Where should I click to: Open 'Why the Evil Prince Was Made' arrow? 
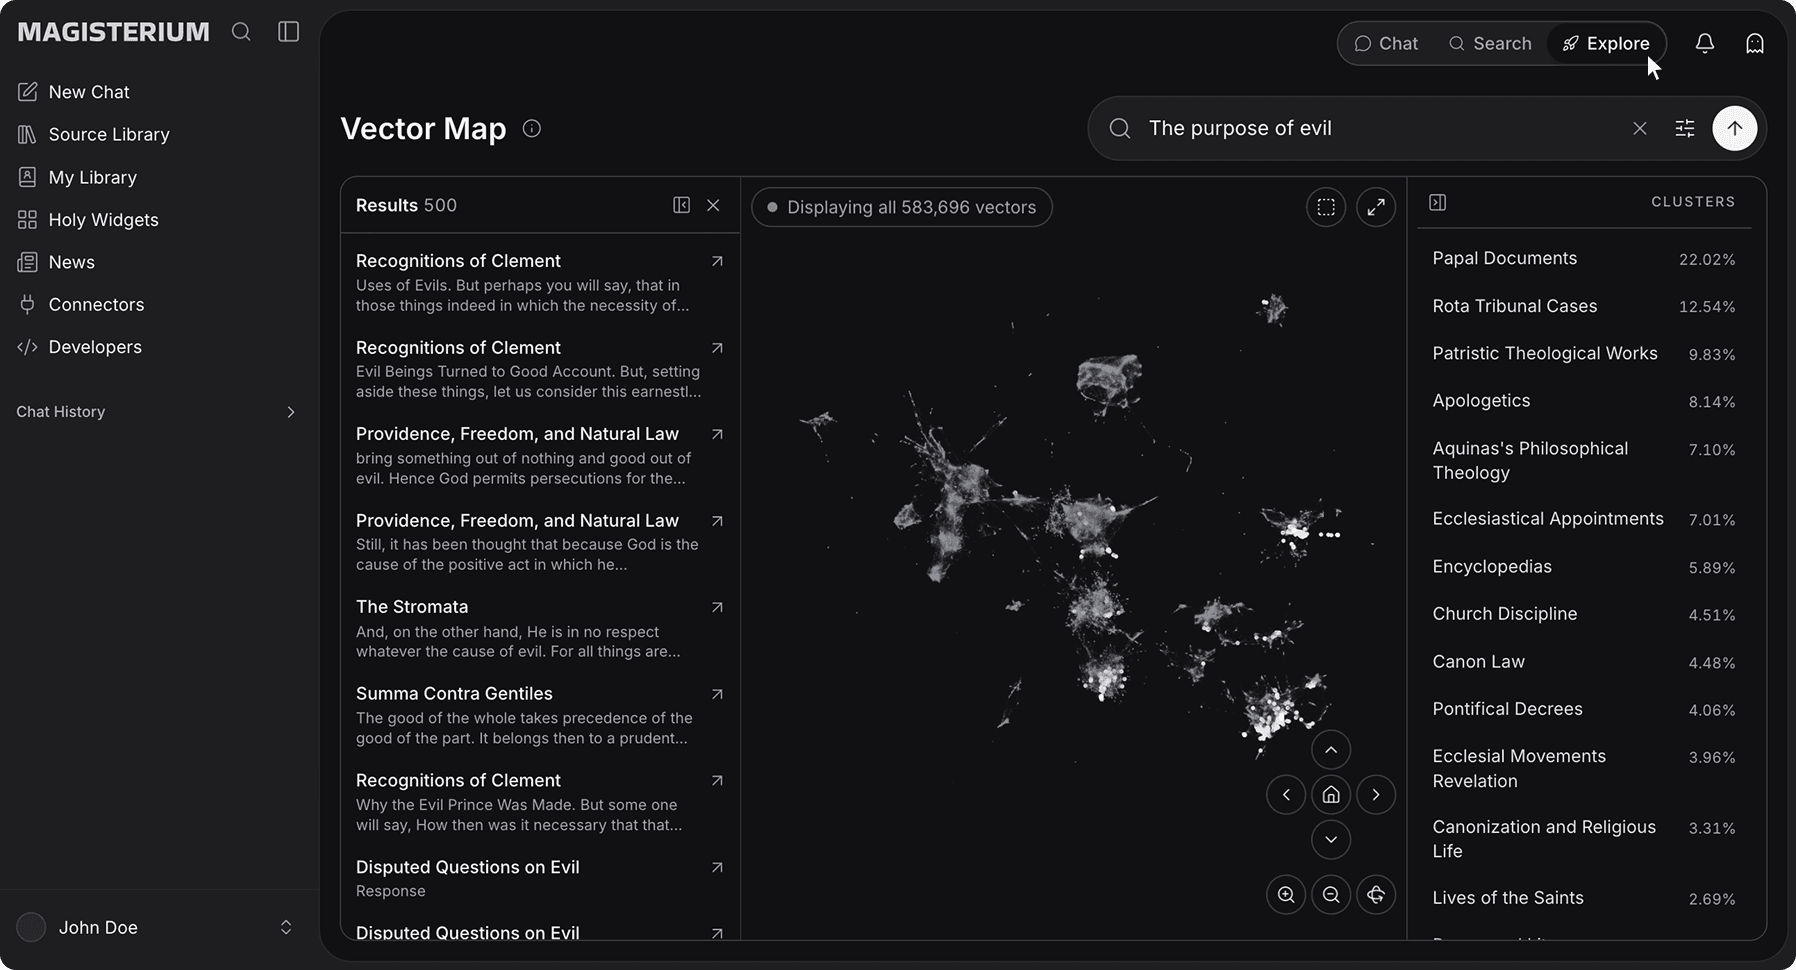point(717,780)
